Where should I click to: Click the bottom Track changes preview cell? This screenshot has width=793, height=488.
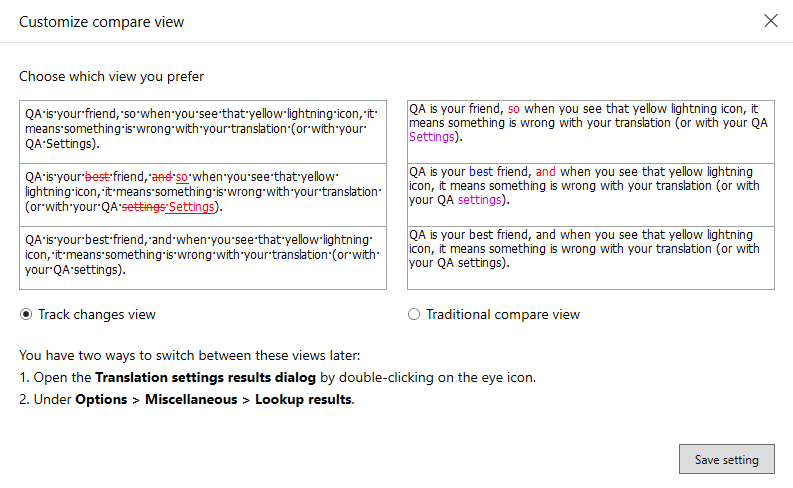coord(202,256)
